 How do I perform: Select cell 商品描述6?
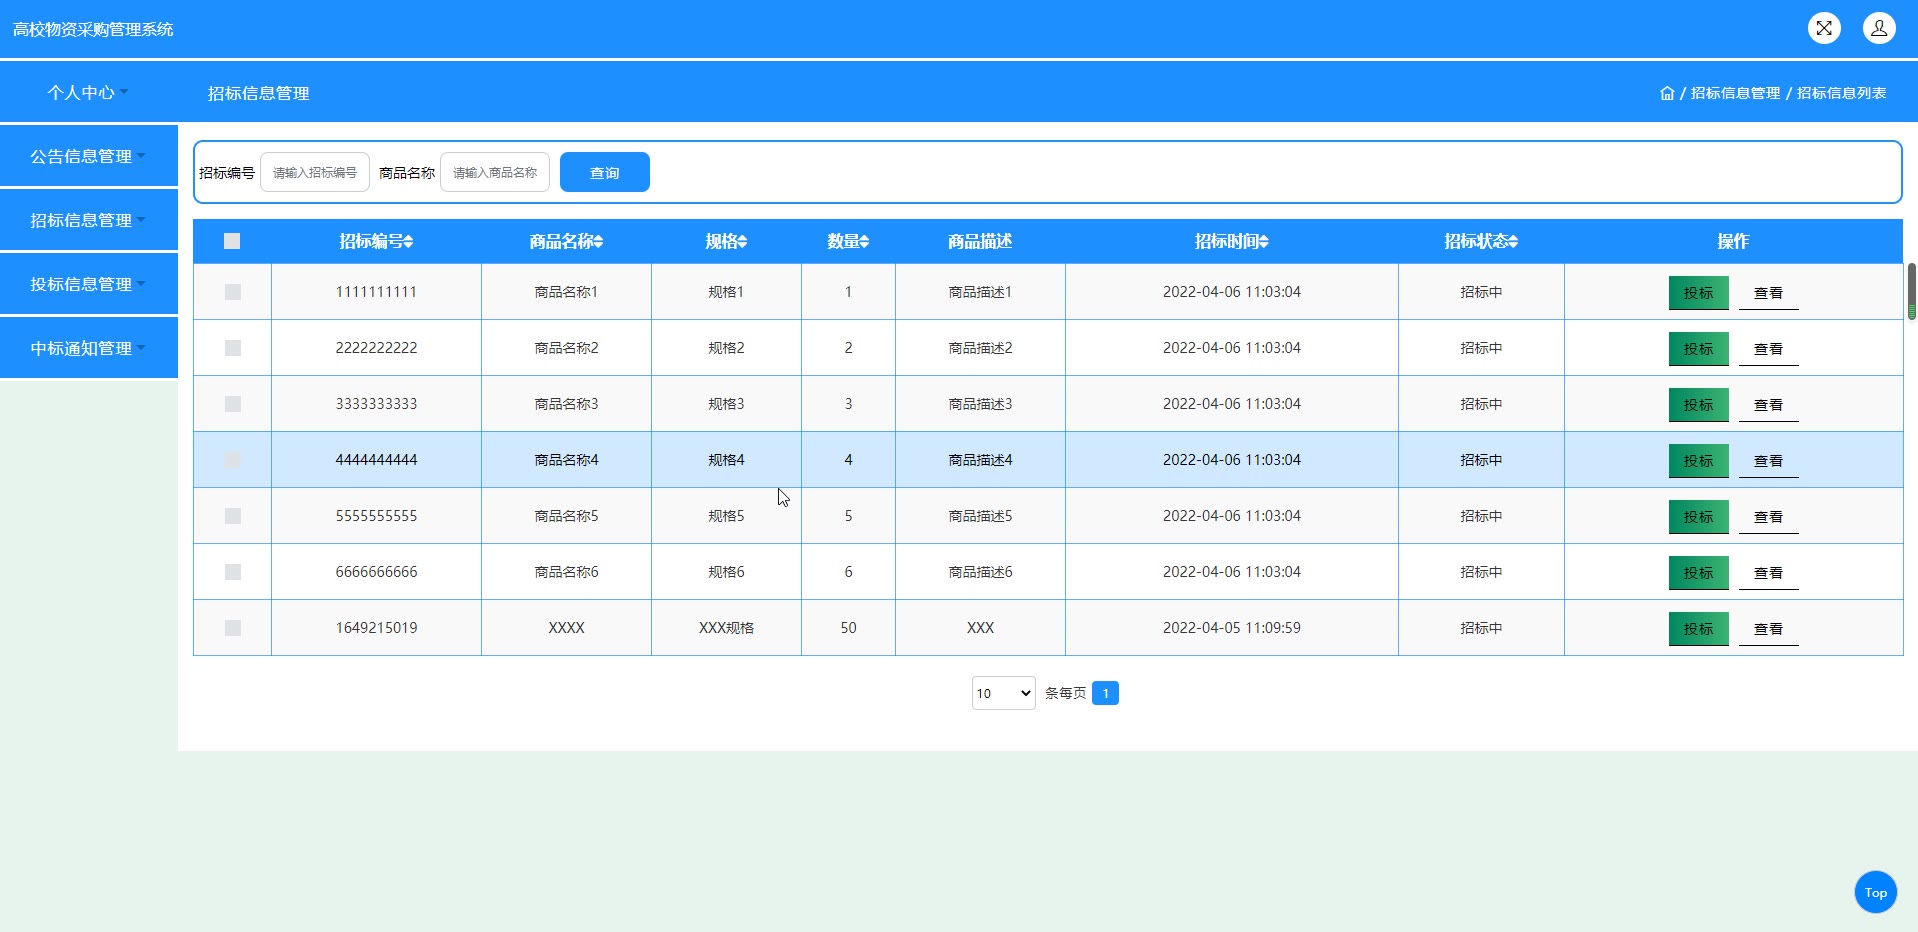pos(980,572)
